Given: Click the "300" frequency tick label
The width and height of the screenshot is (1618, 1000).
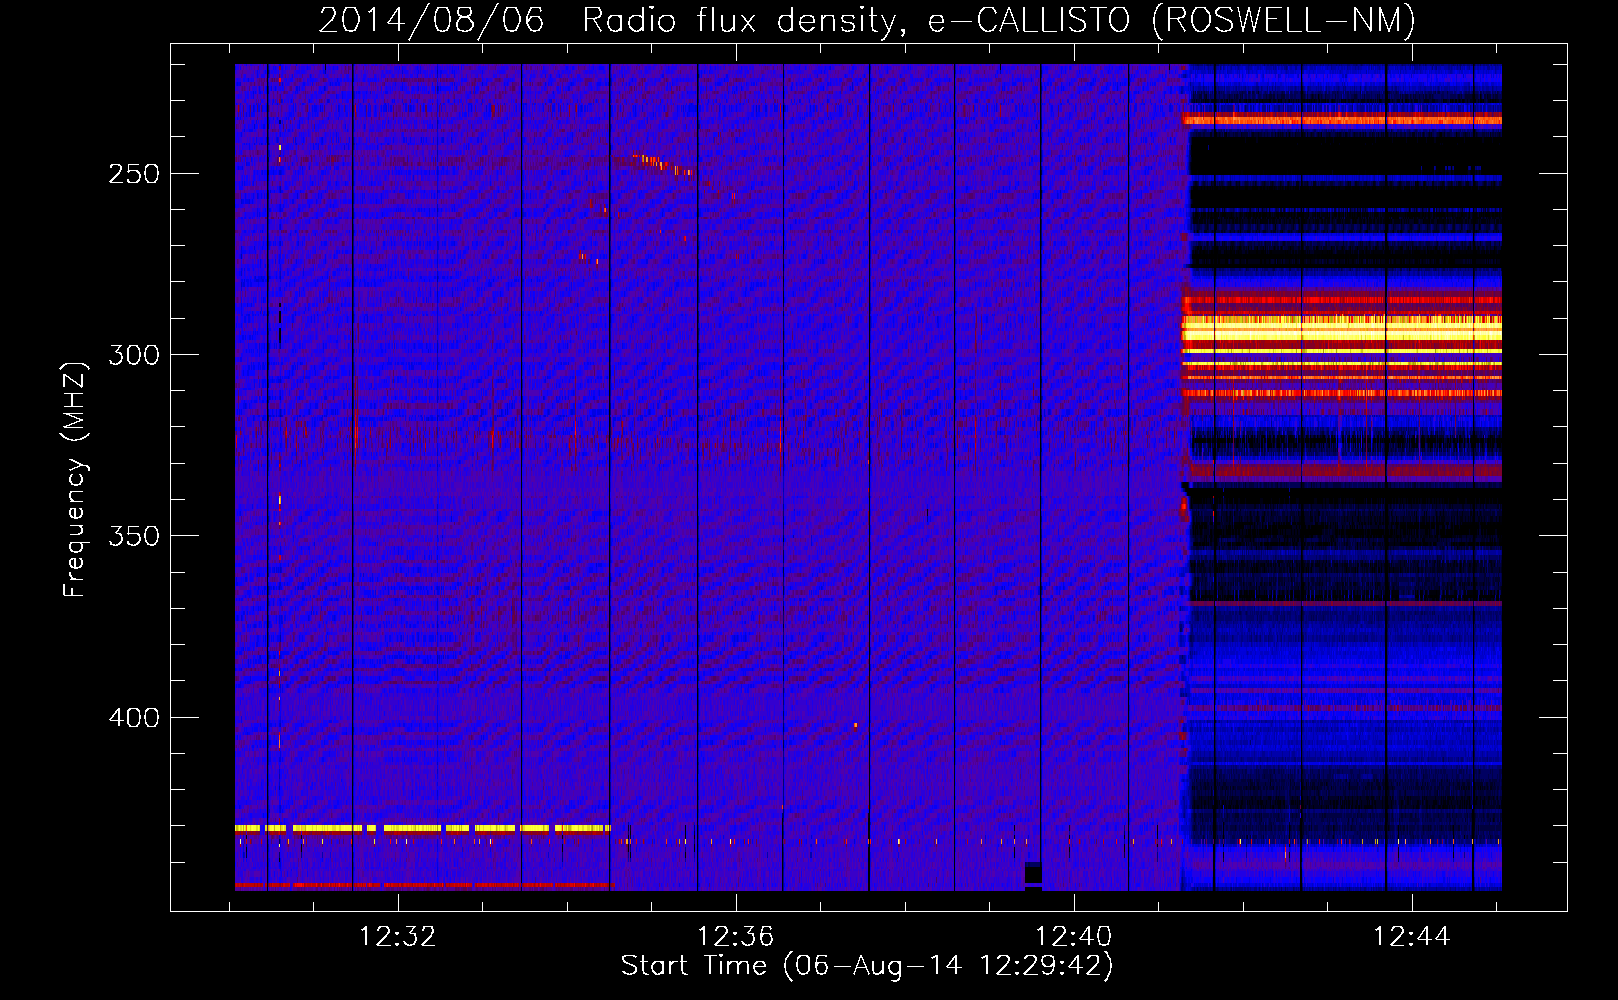Looking at the screenshot, I should point(134,355).
